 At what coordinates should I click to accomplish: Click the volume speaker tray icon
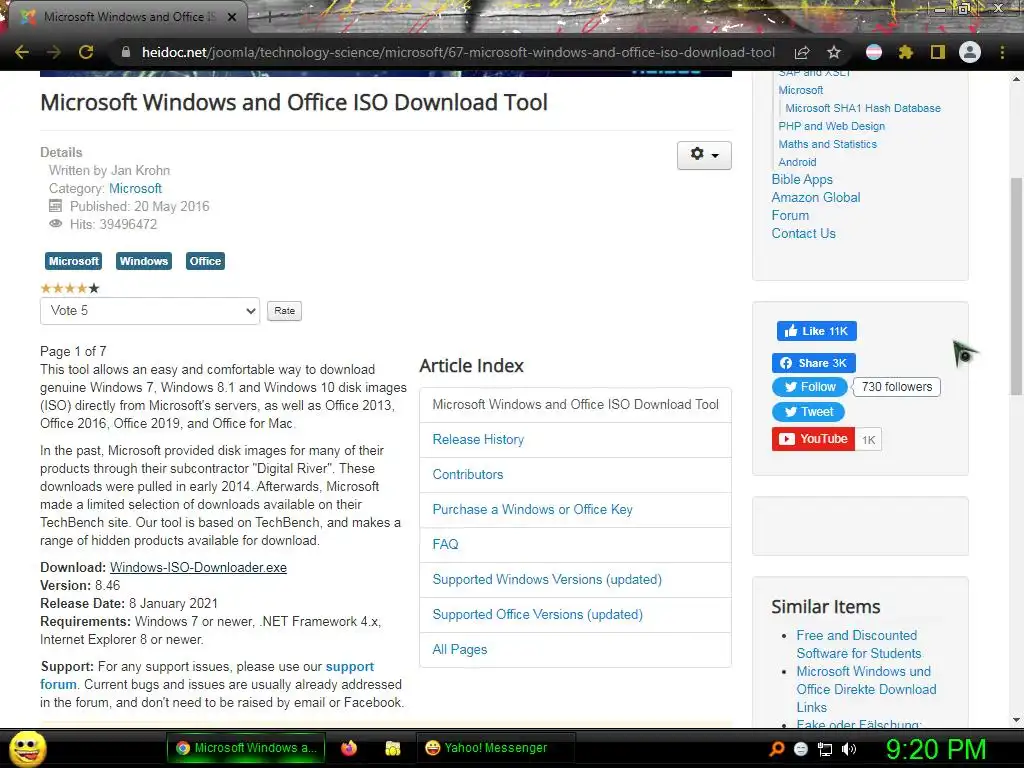point(849,749)
